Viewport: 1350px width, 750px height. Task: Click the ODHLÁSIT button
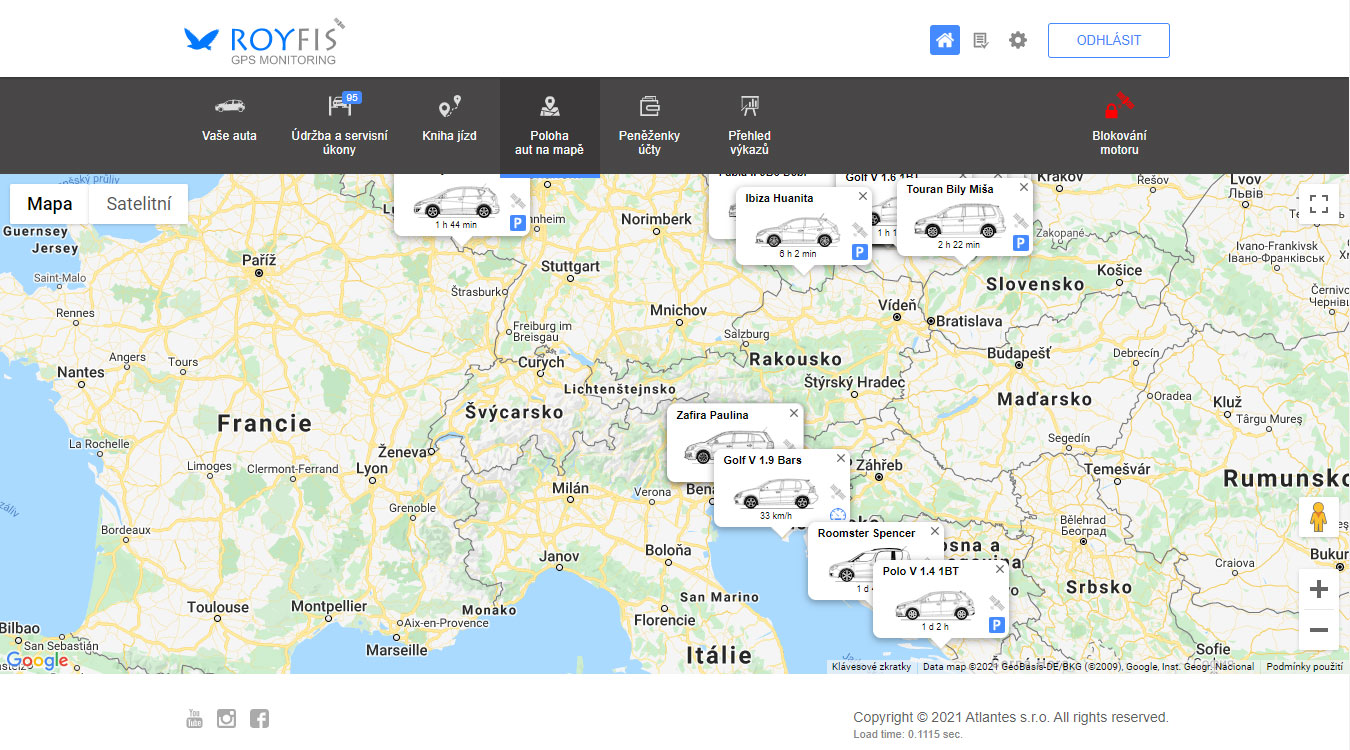[x=1108, y=41]
